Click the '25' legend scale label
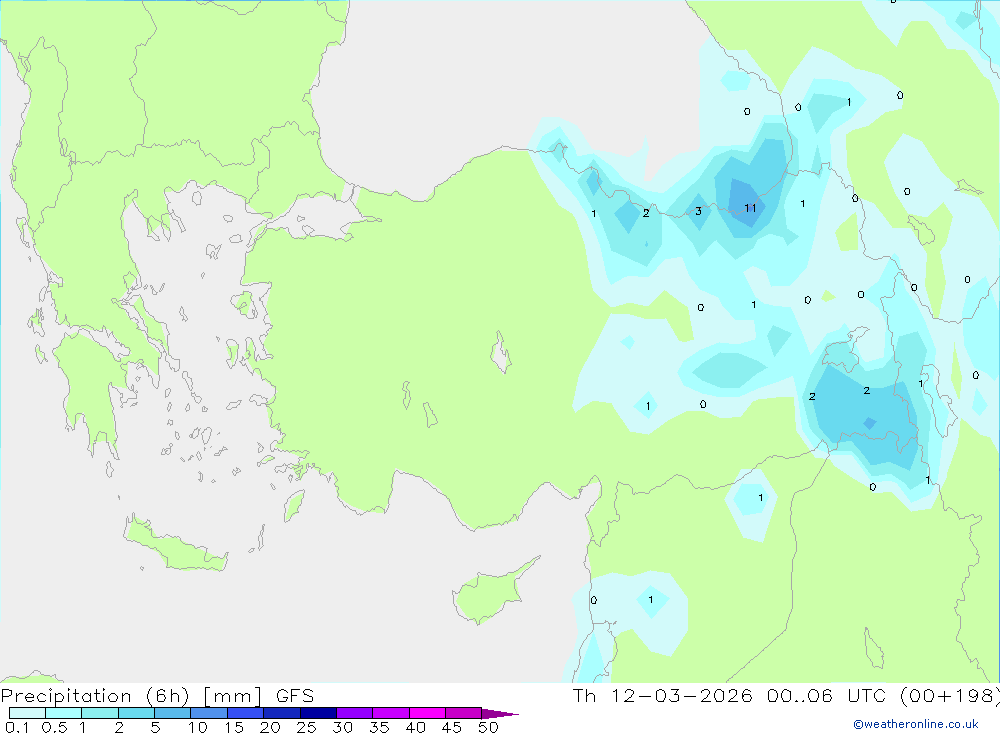This screenshot has width=1000, height=733. pos(306,727)
